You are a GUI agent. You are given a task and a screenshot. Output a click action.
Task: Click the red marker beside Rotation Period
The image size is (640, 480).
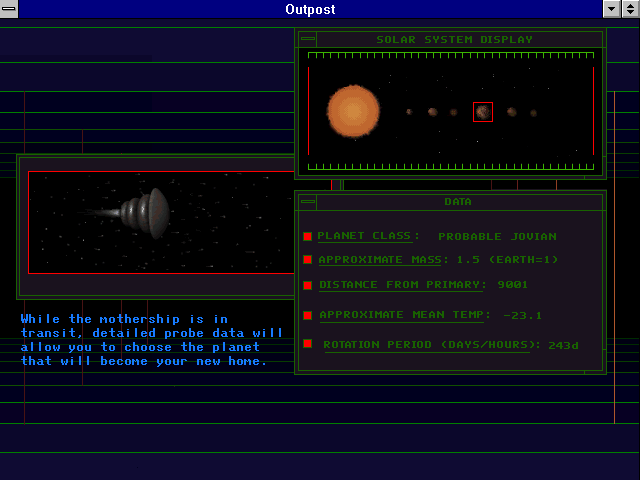307,344
